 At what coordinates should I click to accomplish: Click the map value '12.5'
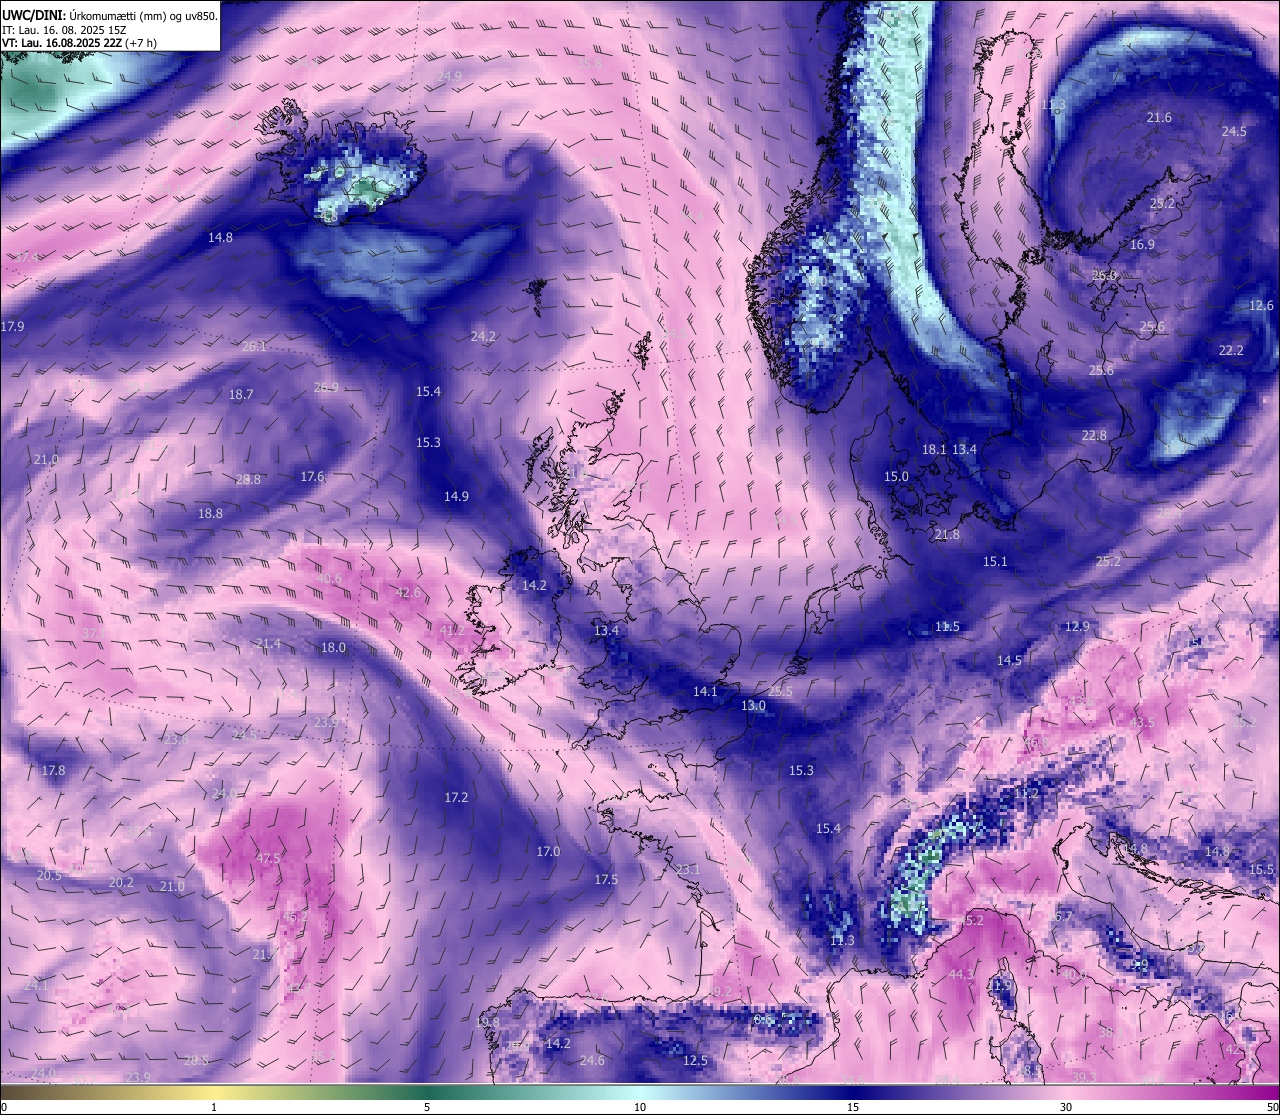tap(695, 1060)
